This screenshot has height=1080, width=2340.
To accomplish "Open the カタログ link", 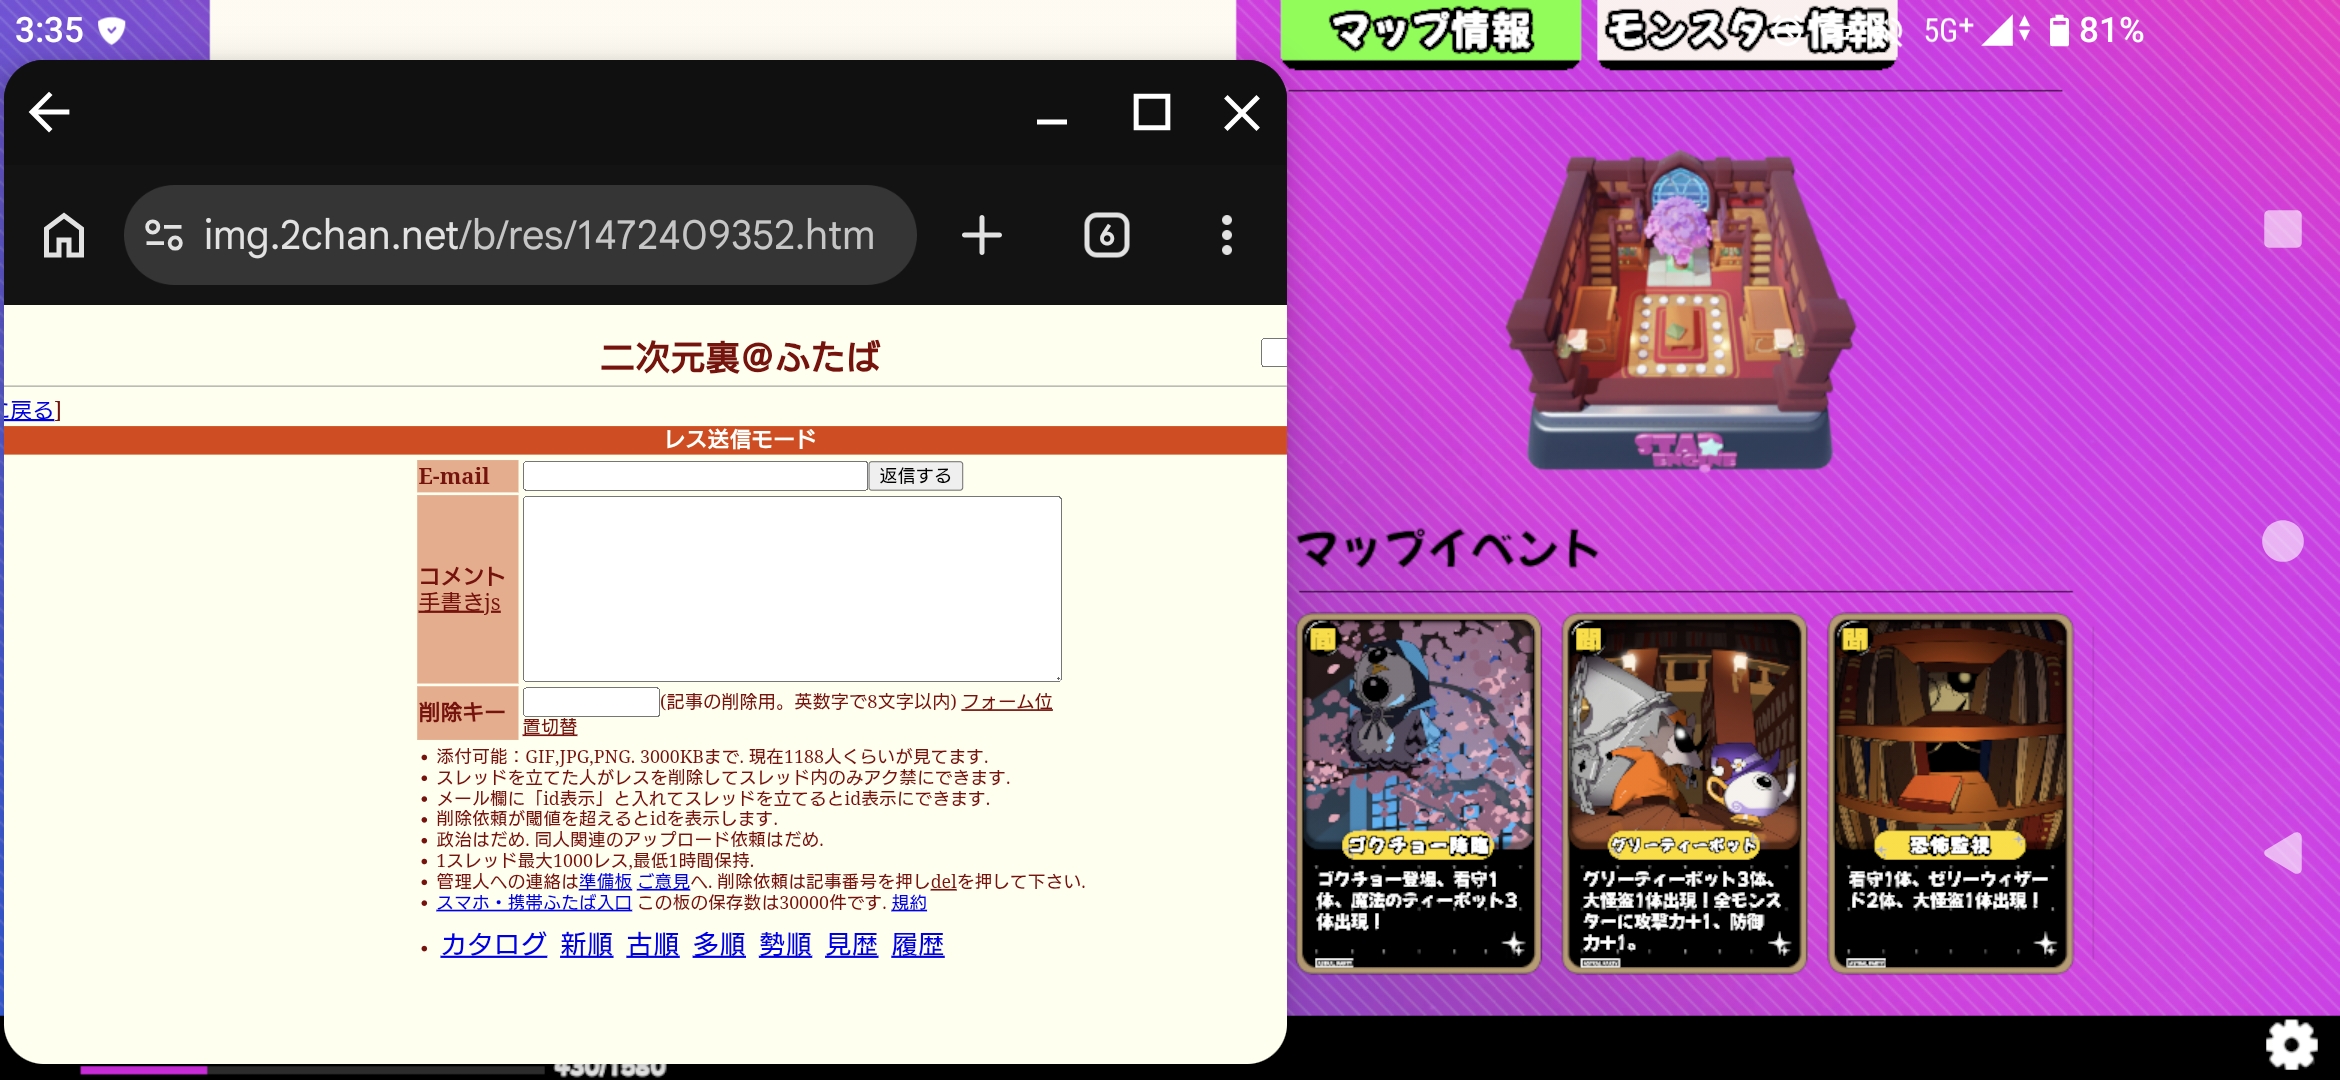I will point(493,944).
